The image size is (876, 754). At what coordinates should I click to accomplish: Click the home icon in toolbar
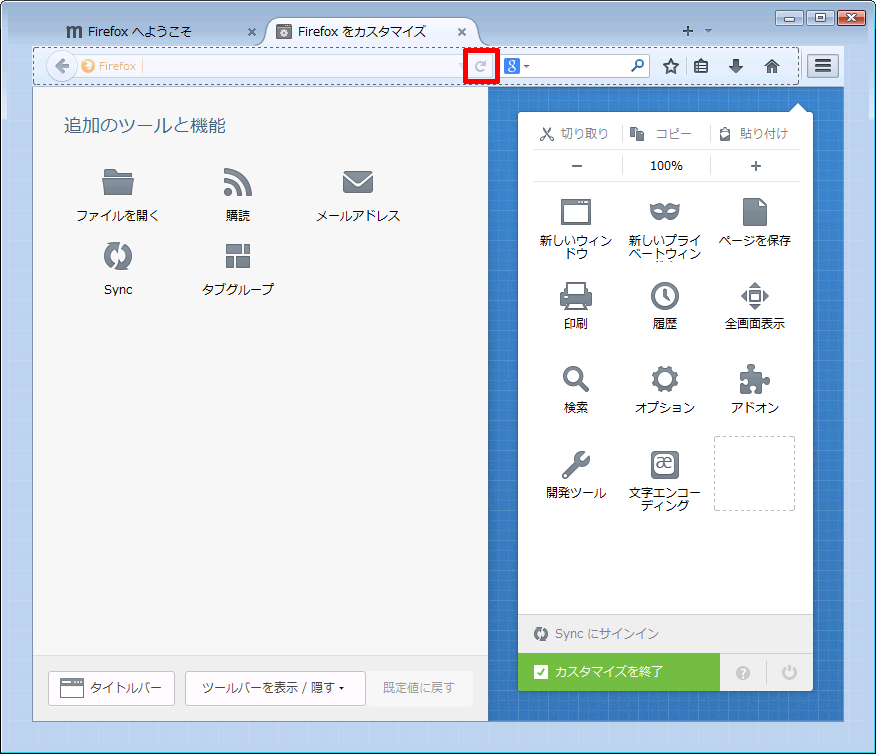click(x=772, y=66)
